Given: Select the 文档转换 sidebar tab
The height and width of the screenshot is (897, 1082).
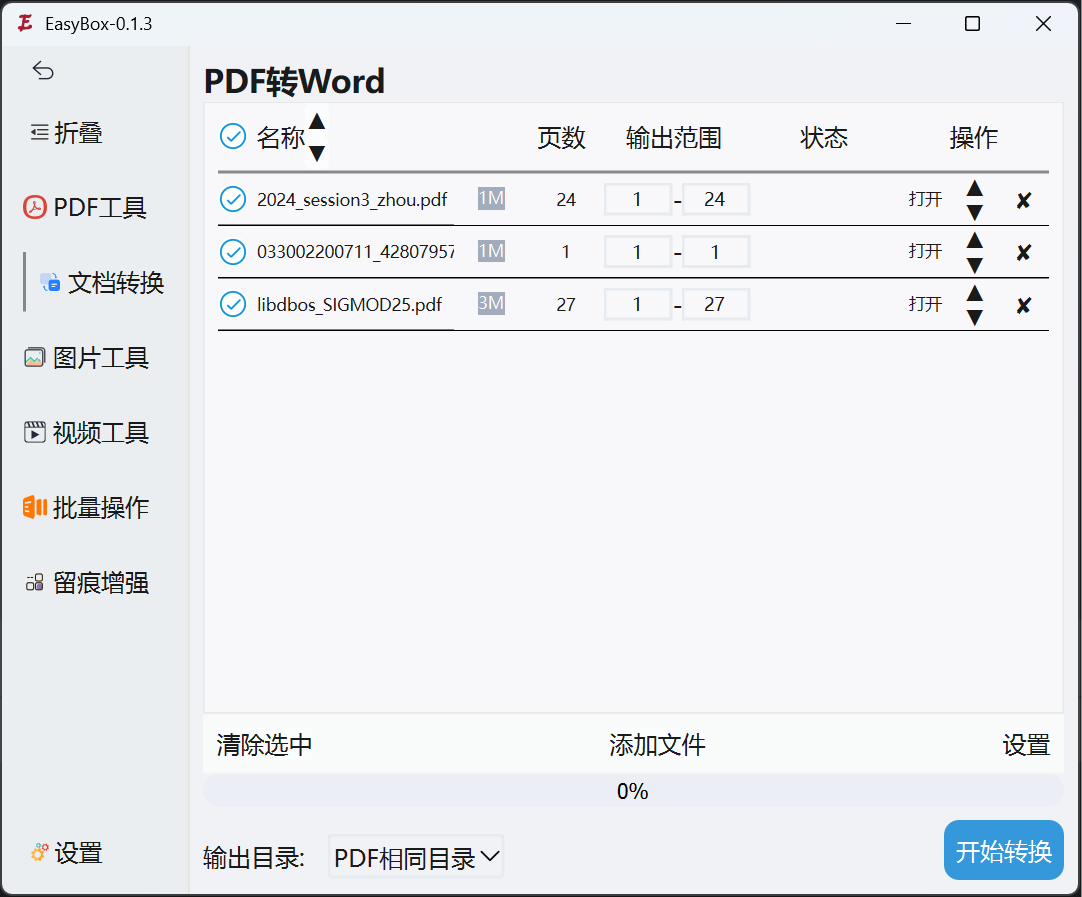Looking at the screenshot, I should pos(101,282).
